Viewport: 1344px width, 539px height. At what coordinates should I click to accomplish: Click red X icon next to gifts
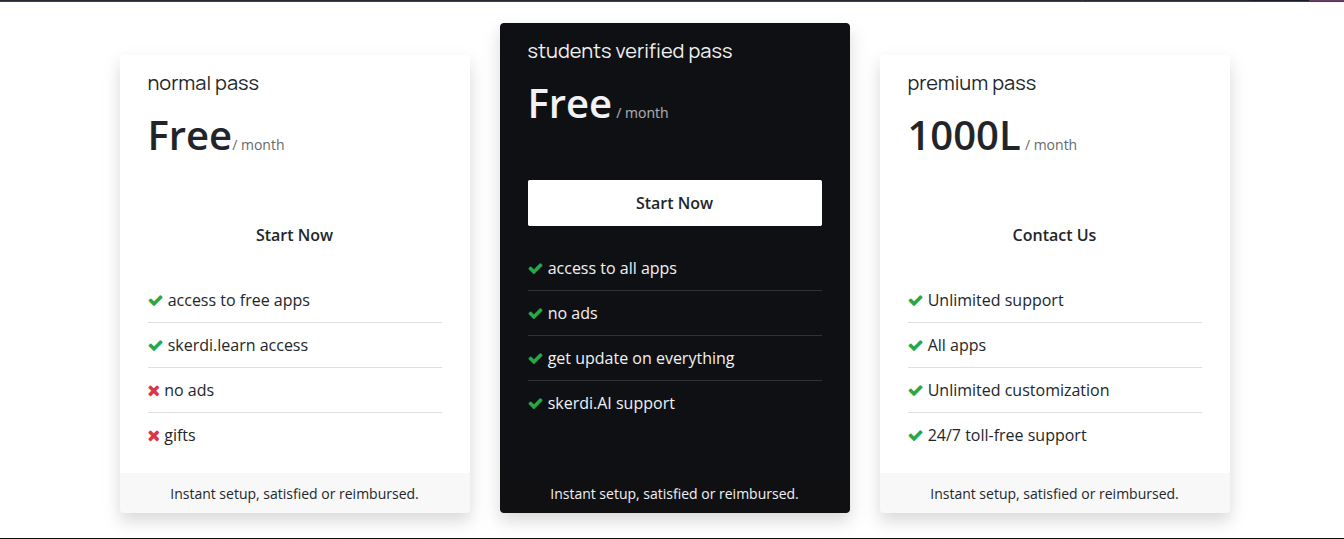(154, 436)
